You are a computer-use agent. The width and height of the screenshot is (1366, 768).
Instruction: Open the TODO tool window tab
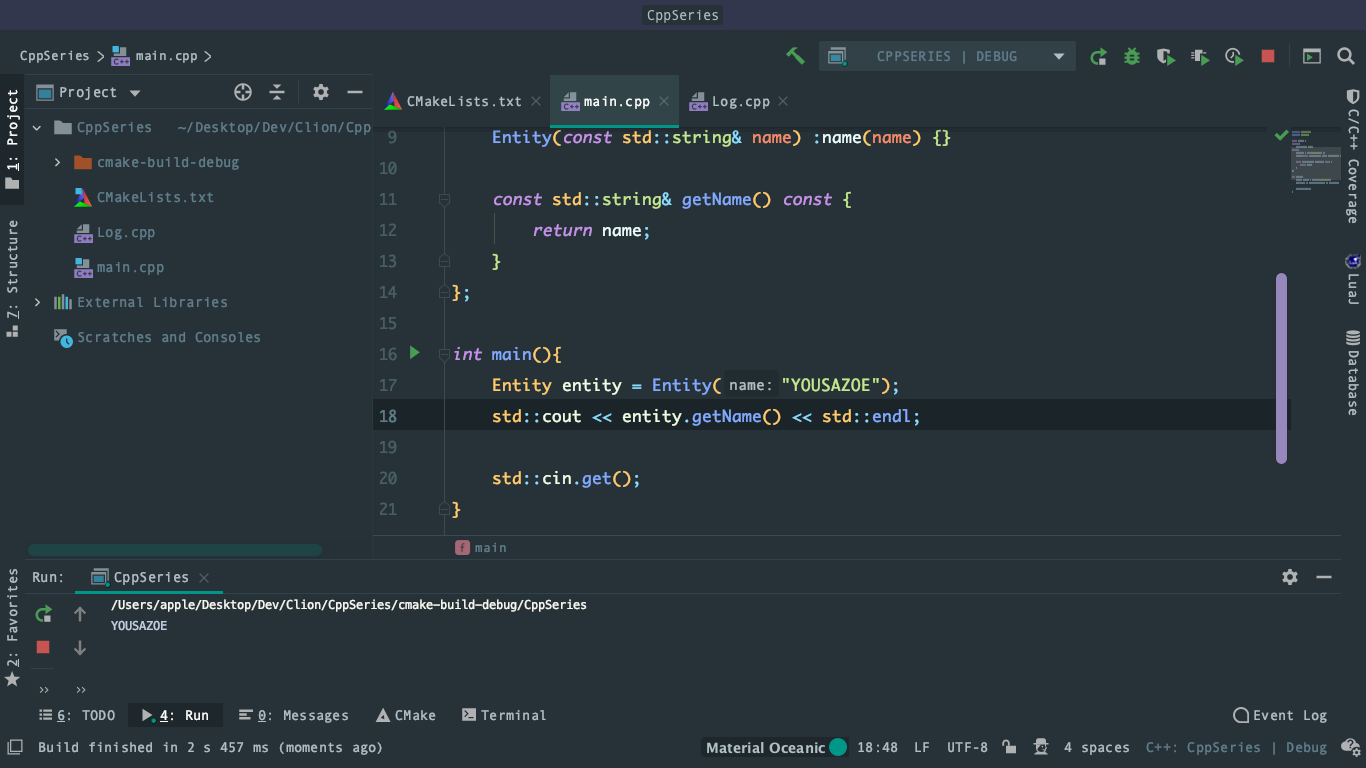pos(77,715)
